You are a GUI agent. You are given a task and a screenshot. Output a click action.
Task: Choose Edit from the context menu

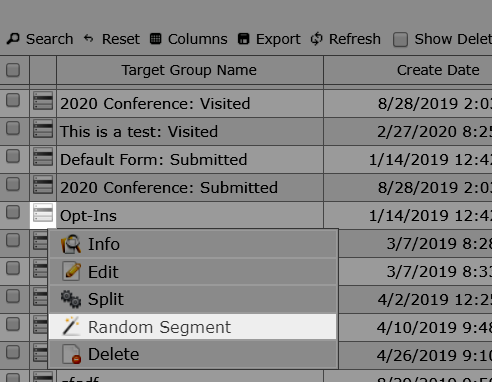193,272
